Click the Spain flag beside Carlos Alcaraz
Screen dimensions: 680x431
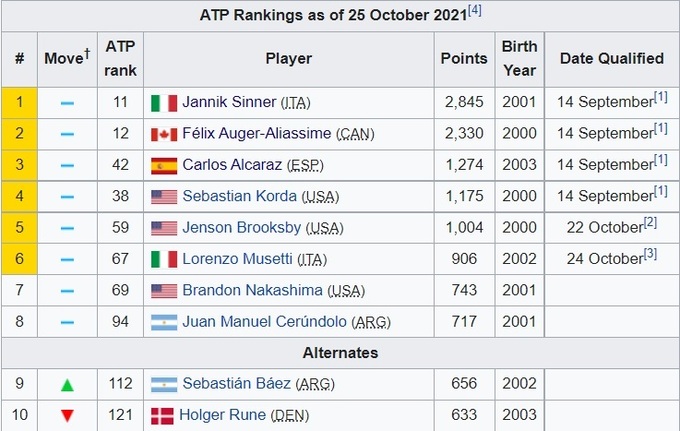164,165
